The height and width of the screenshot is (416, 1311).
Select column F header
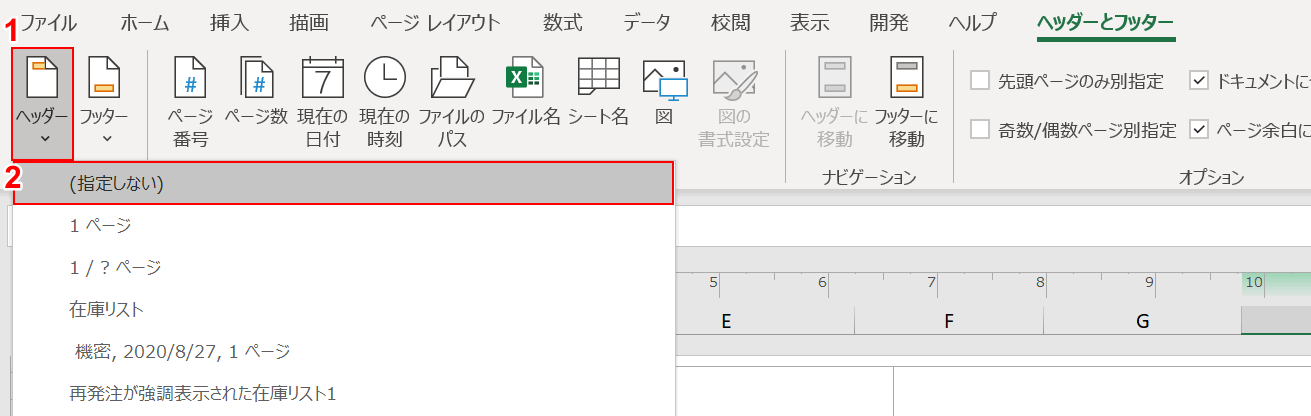948,321
